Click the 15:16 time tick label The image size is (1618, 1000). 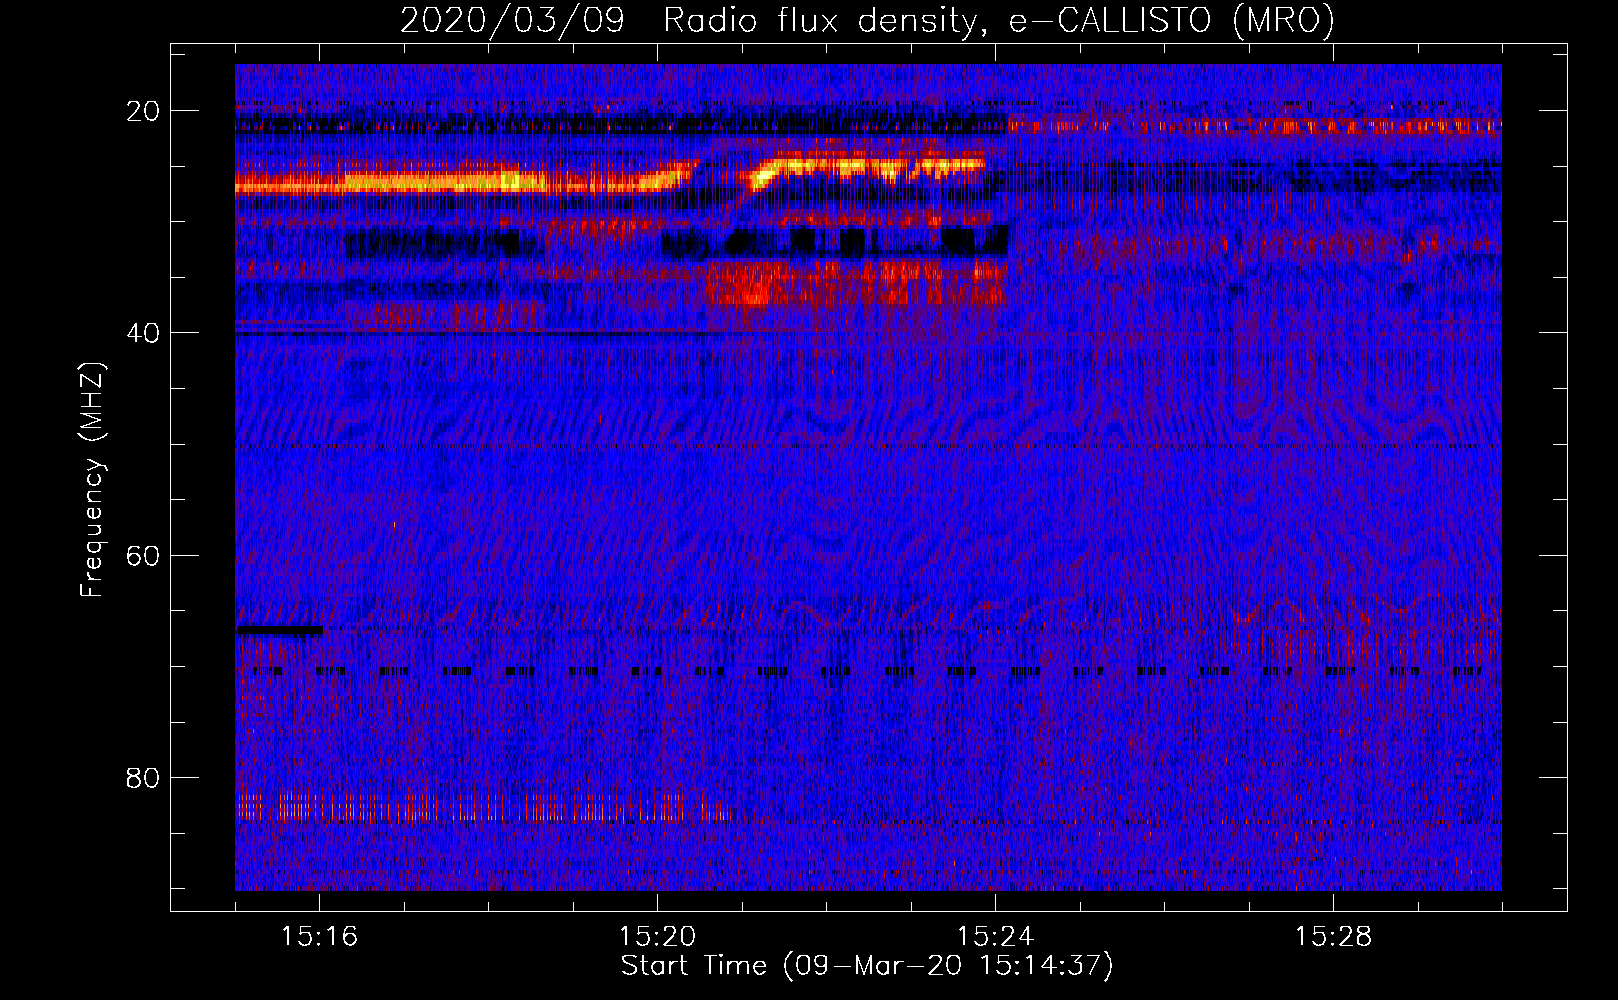click(x=319, y=937)
